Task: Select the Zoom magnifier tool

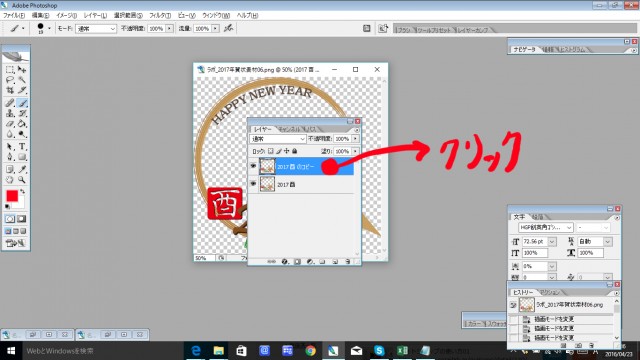Action: pos(22,180)
